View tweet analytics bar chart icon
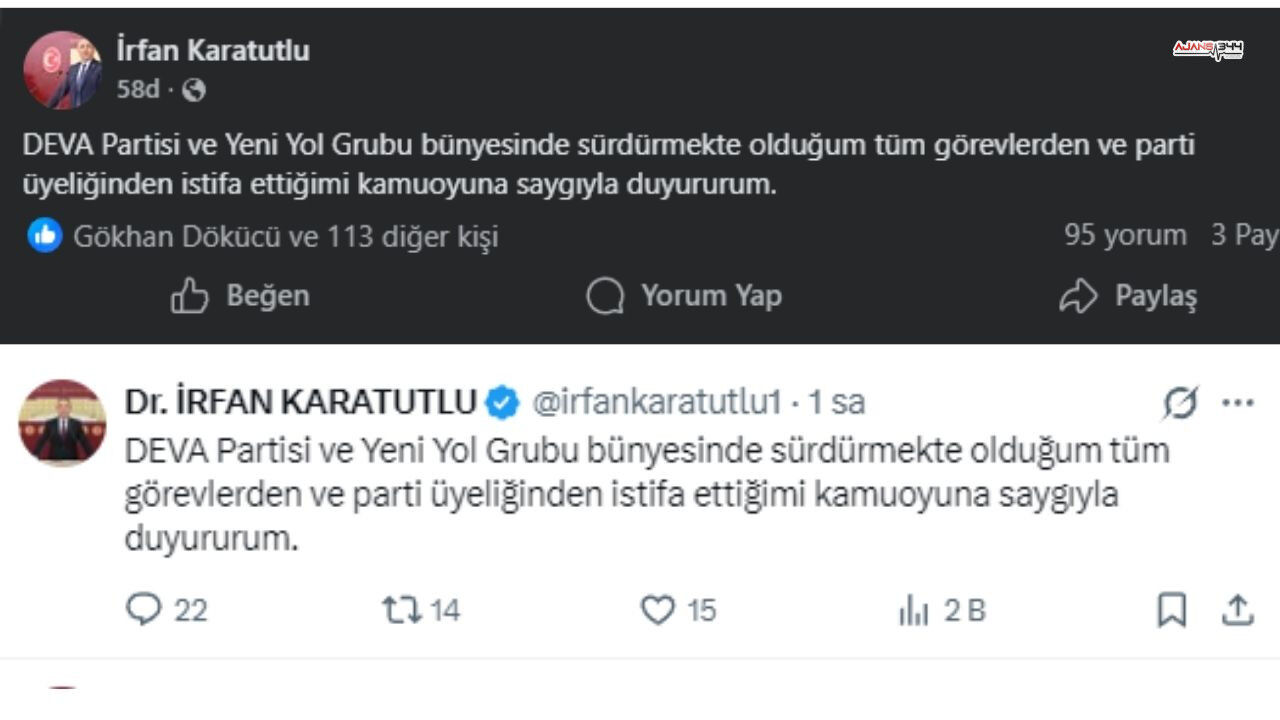The image size is (1280, 720). click(913, 610)
